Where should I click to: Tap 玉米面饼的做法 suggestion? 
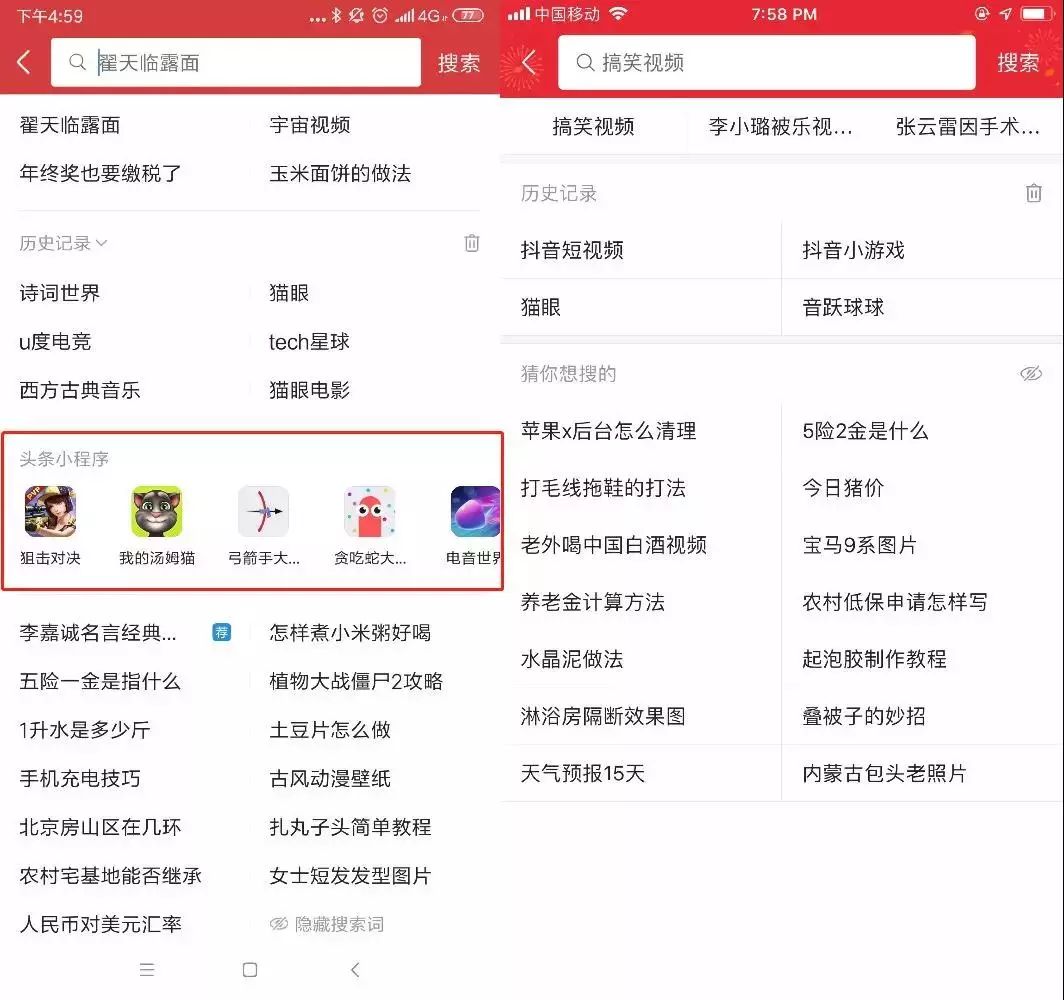(340, 174)
